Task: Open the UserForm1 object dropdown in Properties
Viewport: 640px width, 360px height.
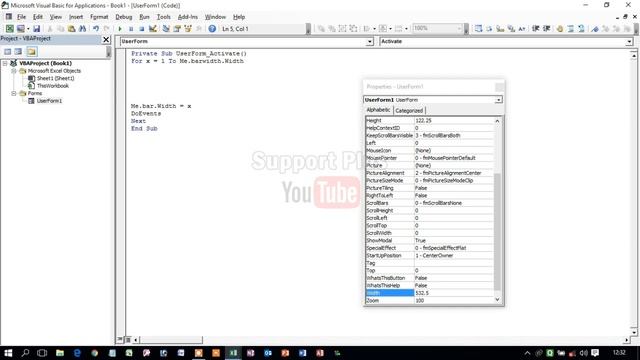Action: [498, 100]
